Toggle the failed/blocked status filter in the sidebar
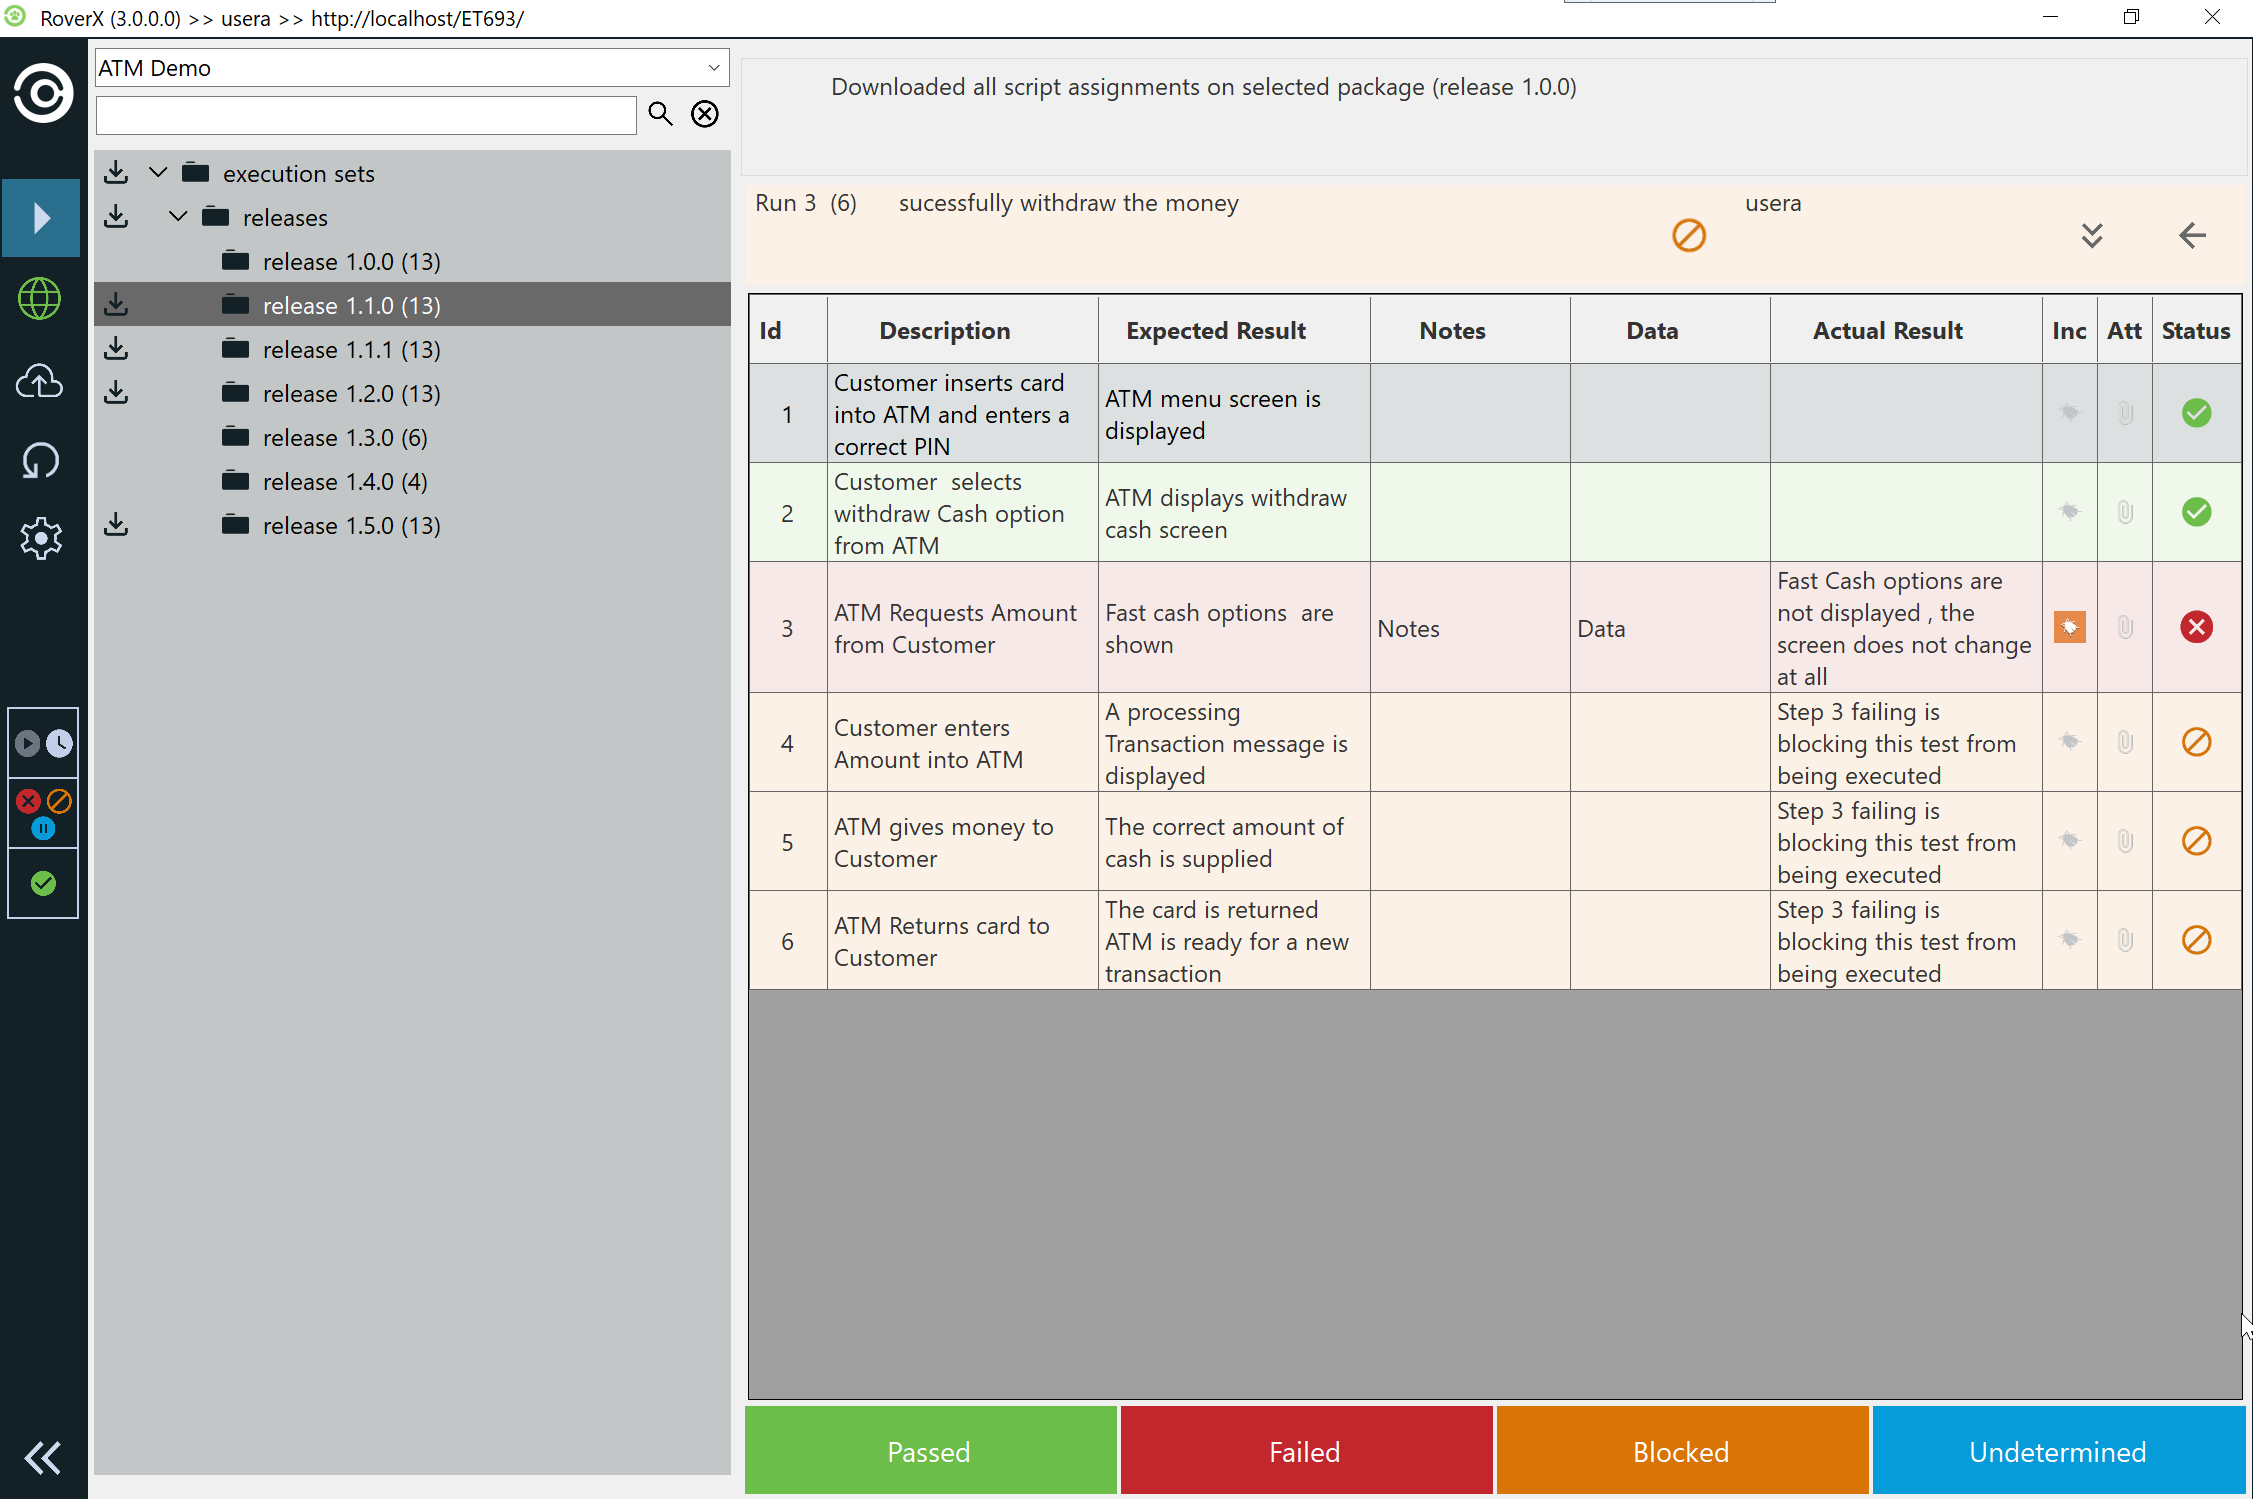 (43, 812)
